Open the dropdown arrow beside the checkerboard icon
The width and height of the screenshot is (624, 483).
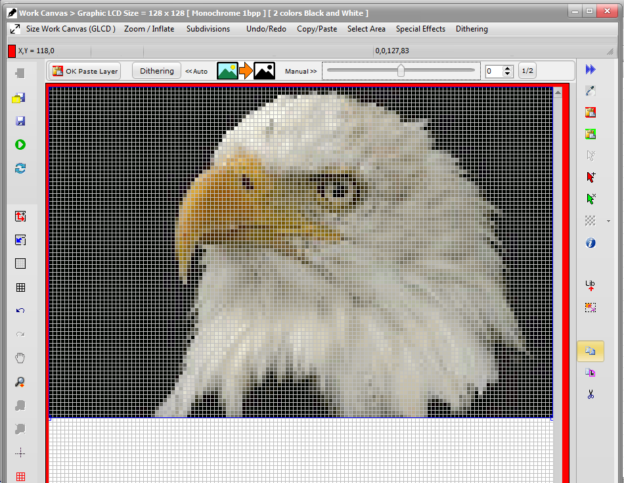pos(608,220)
